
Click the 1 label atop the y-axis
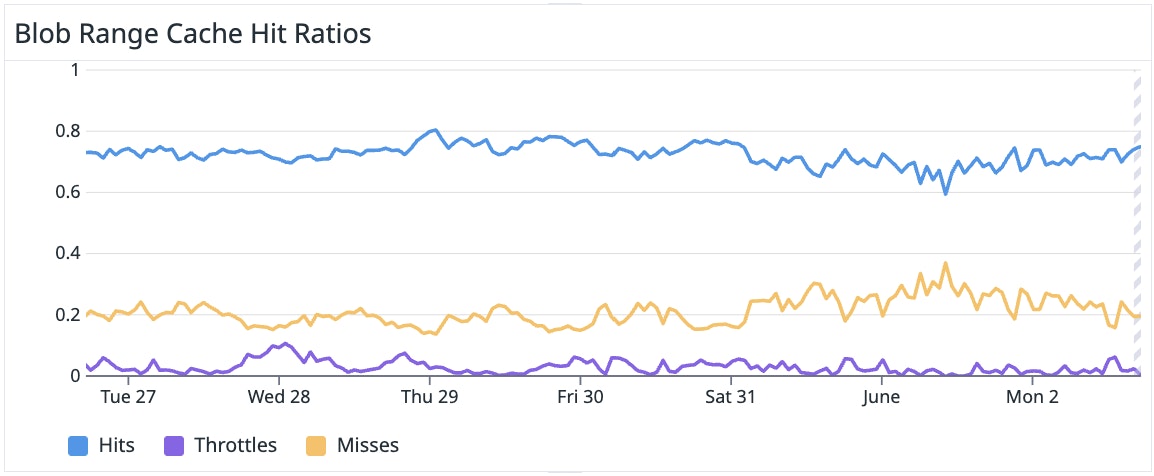[x=75, y=69]
